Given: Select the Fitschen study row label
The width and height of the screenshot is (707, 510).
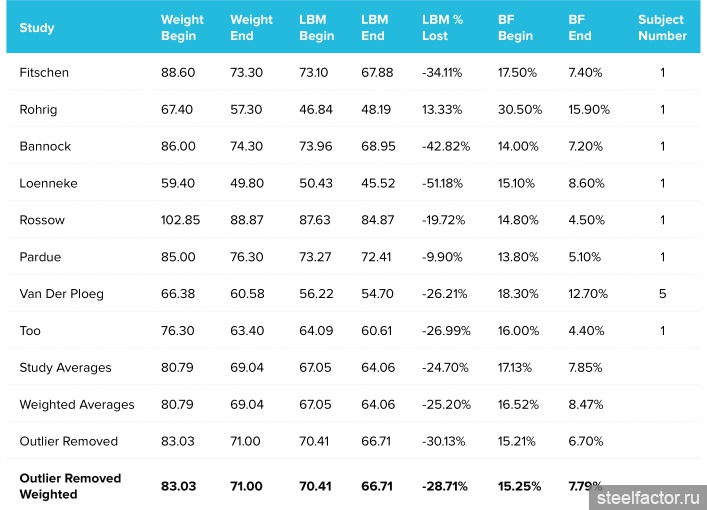Looking at the screenshot, I should [x=43, y=72].
